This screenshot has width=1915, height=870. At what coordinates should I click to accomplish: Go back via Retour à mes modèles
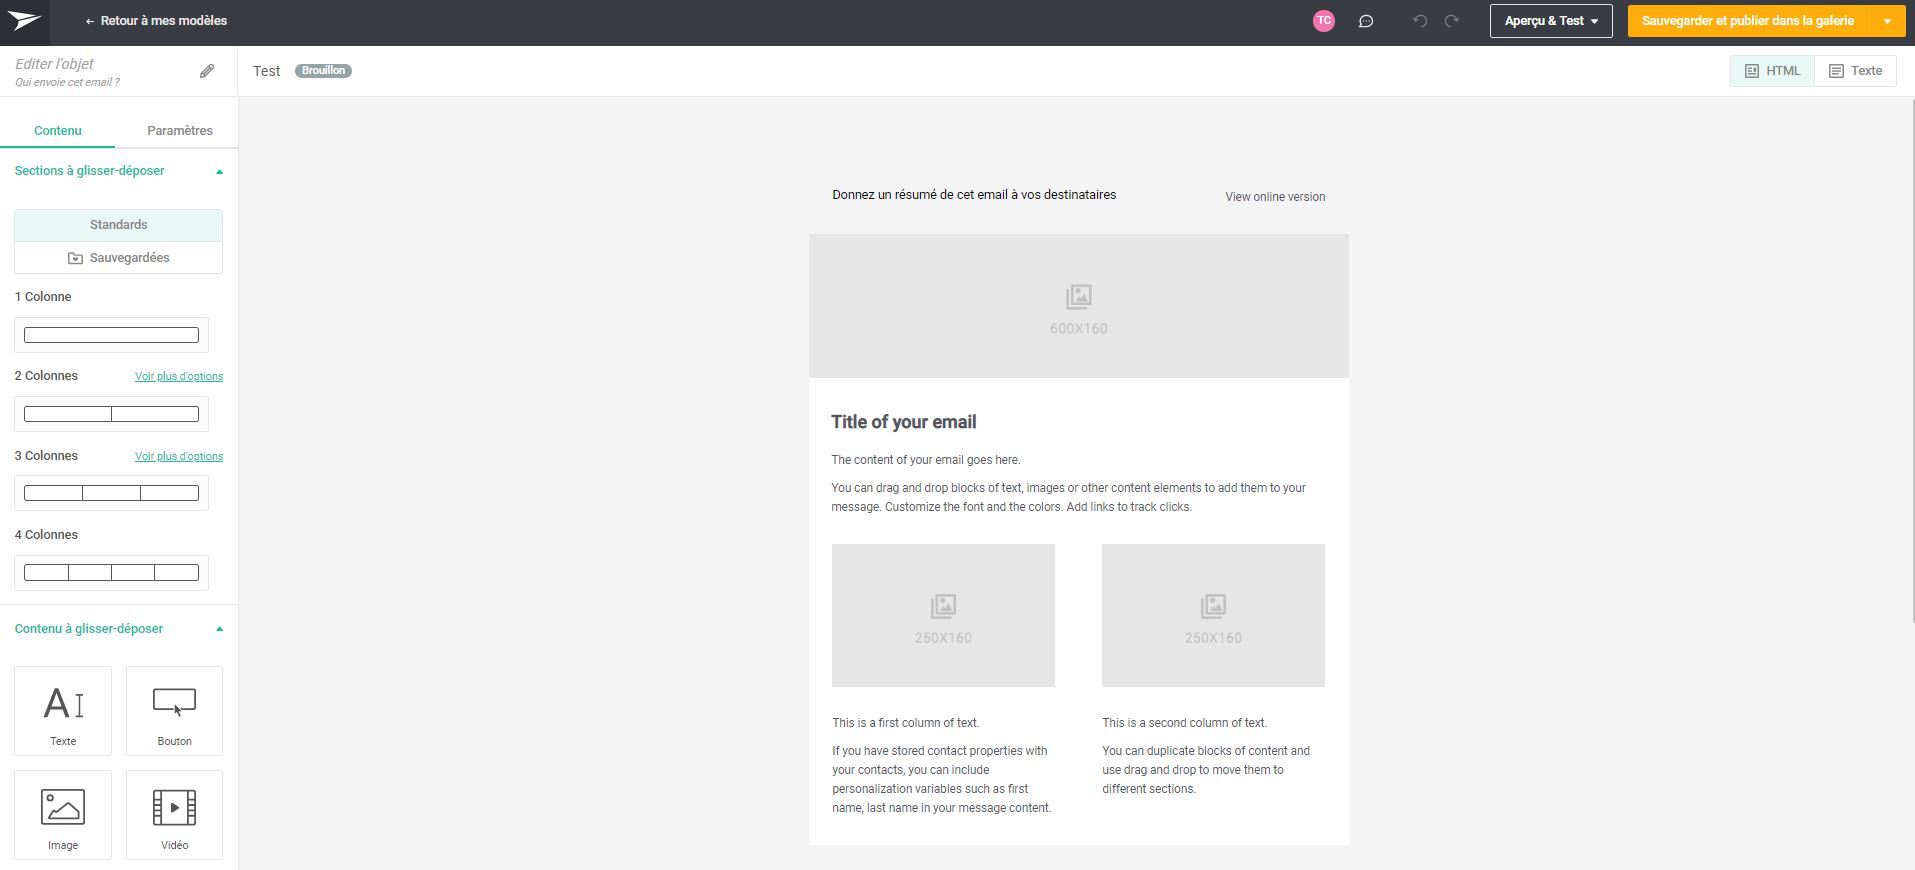(x=156, y=21)
